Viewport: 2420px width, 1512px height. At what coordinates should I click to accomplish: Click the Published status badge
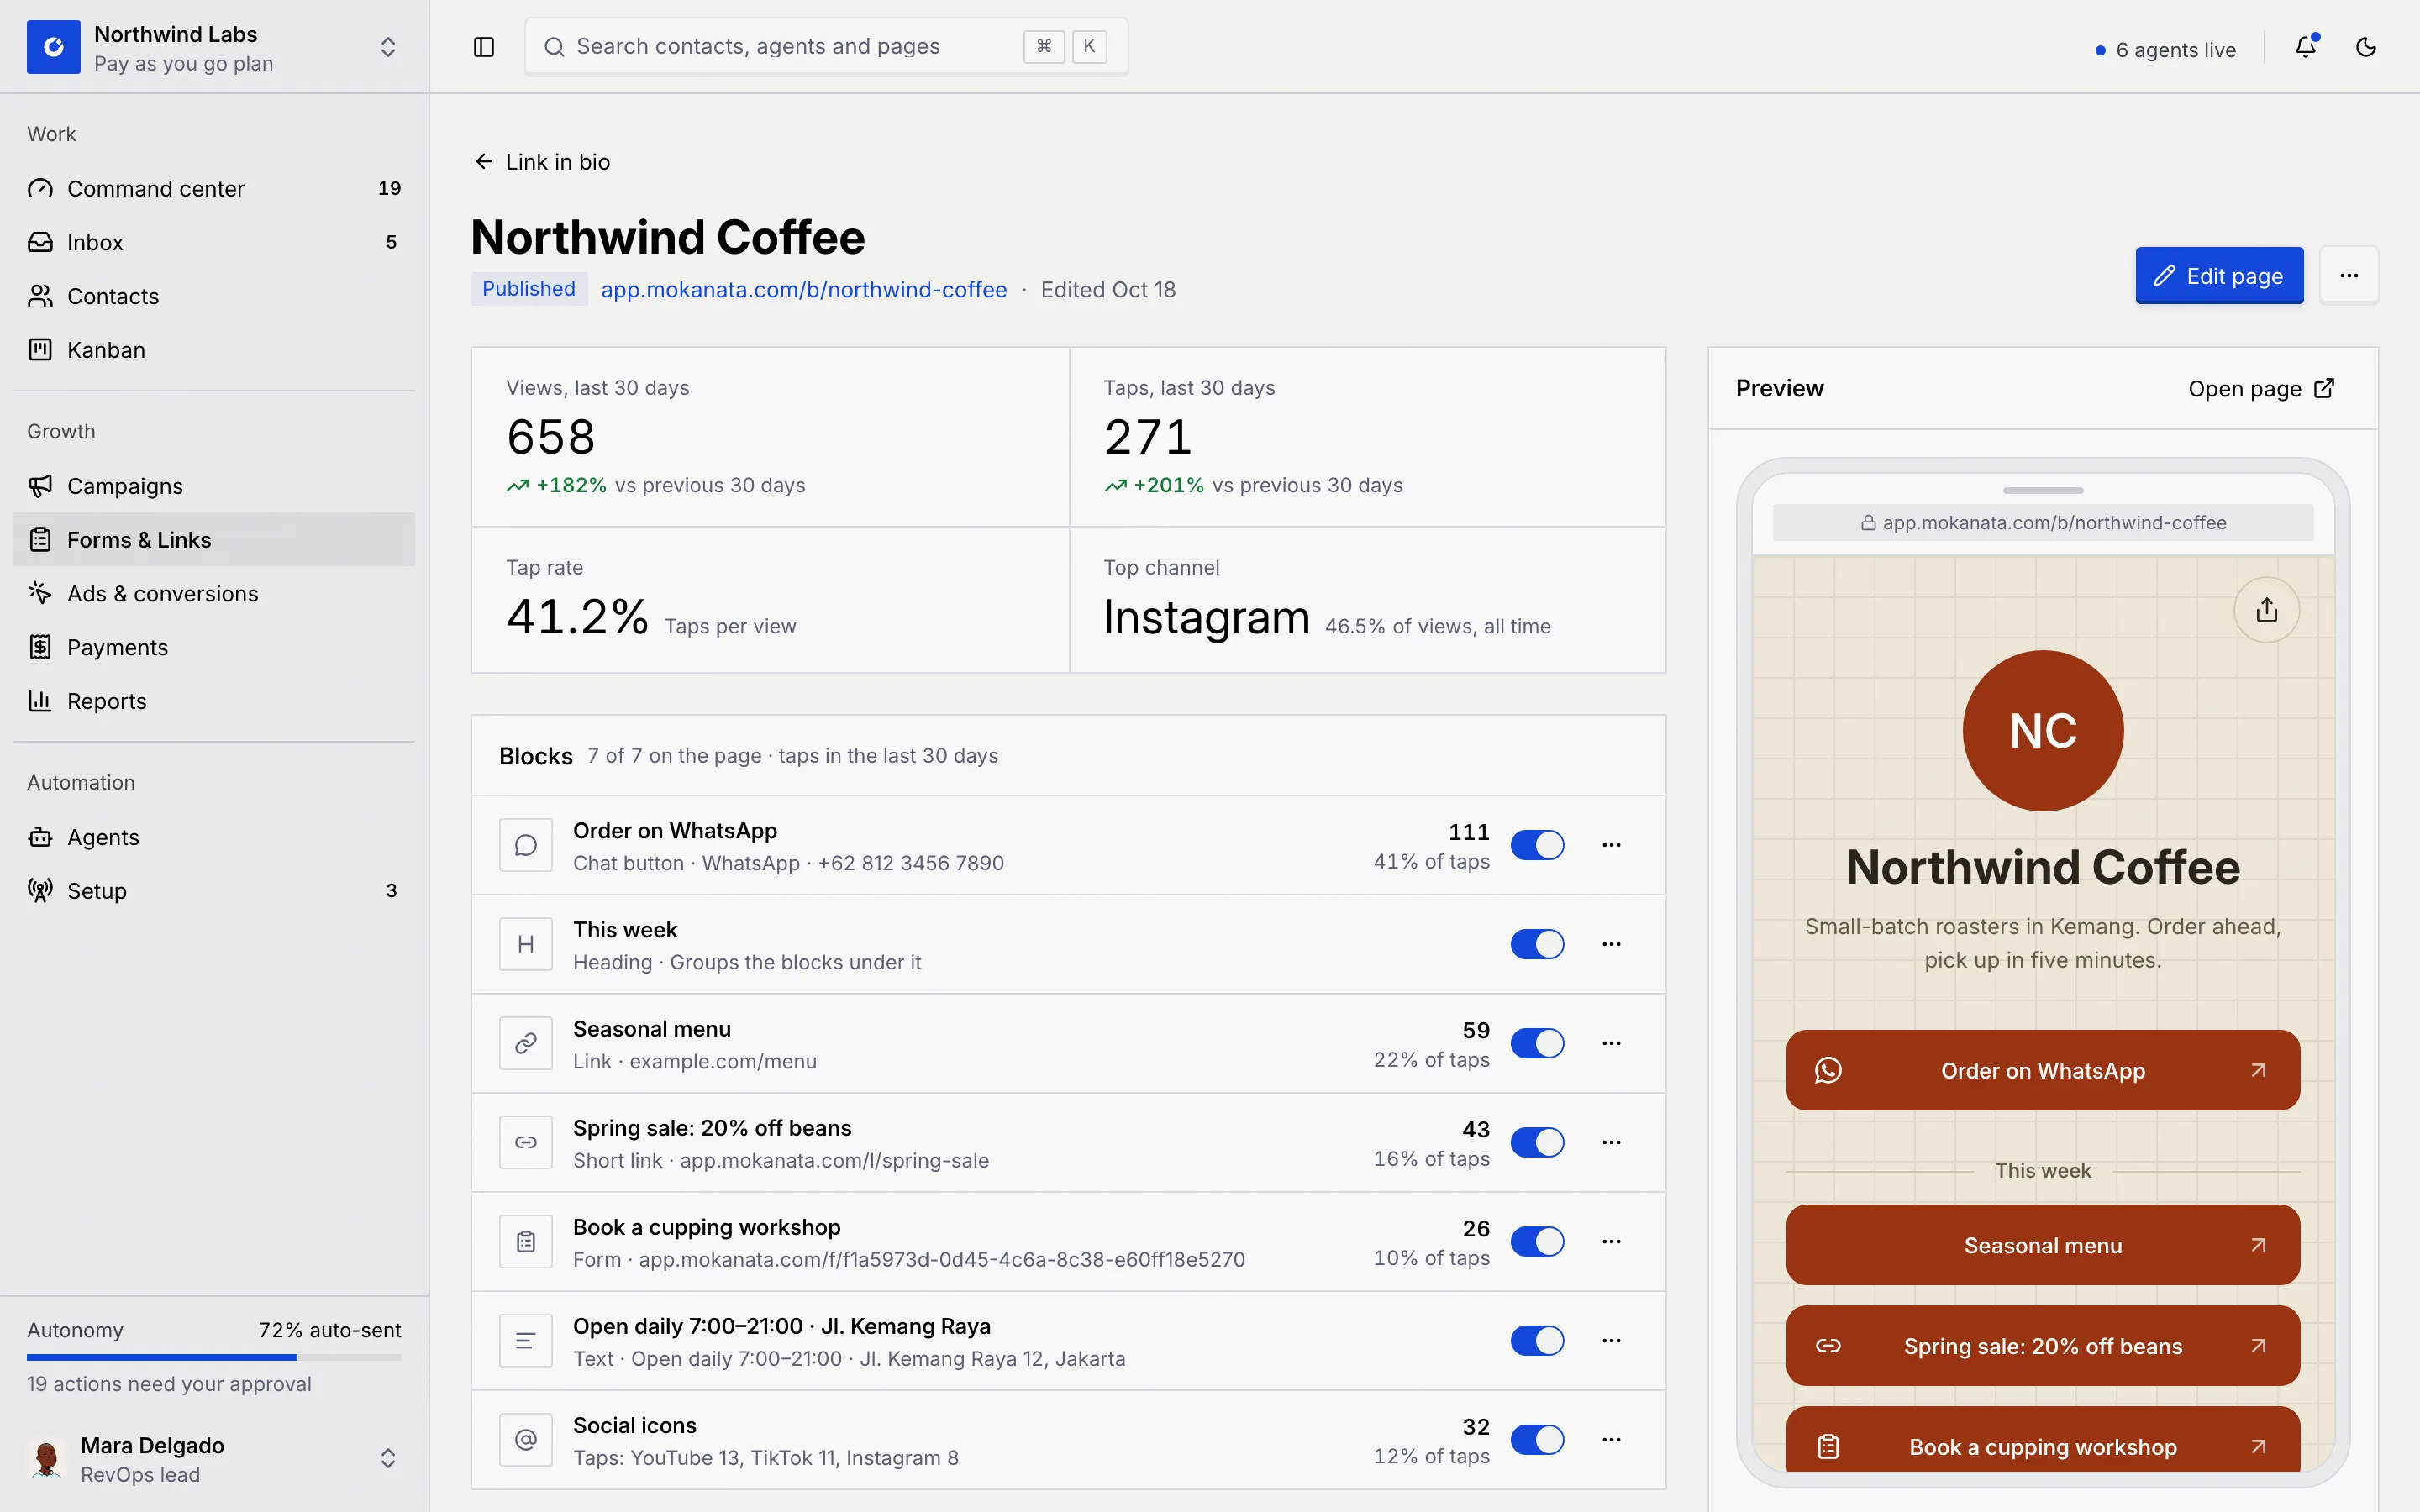click(529, 289)
